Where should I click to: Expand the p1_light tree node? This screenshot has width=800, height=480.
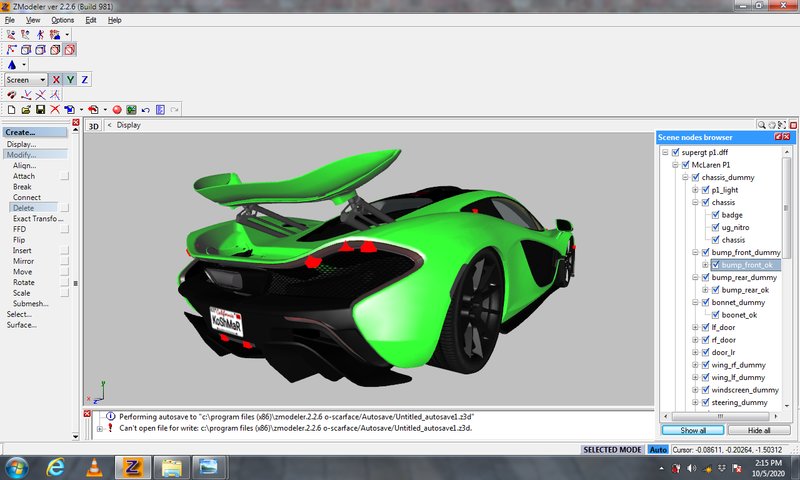point(695,190)
